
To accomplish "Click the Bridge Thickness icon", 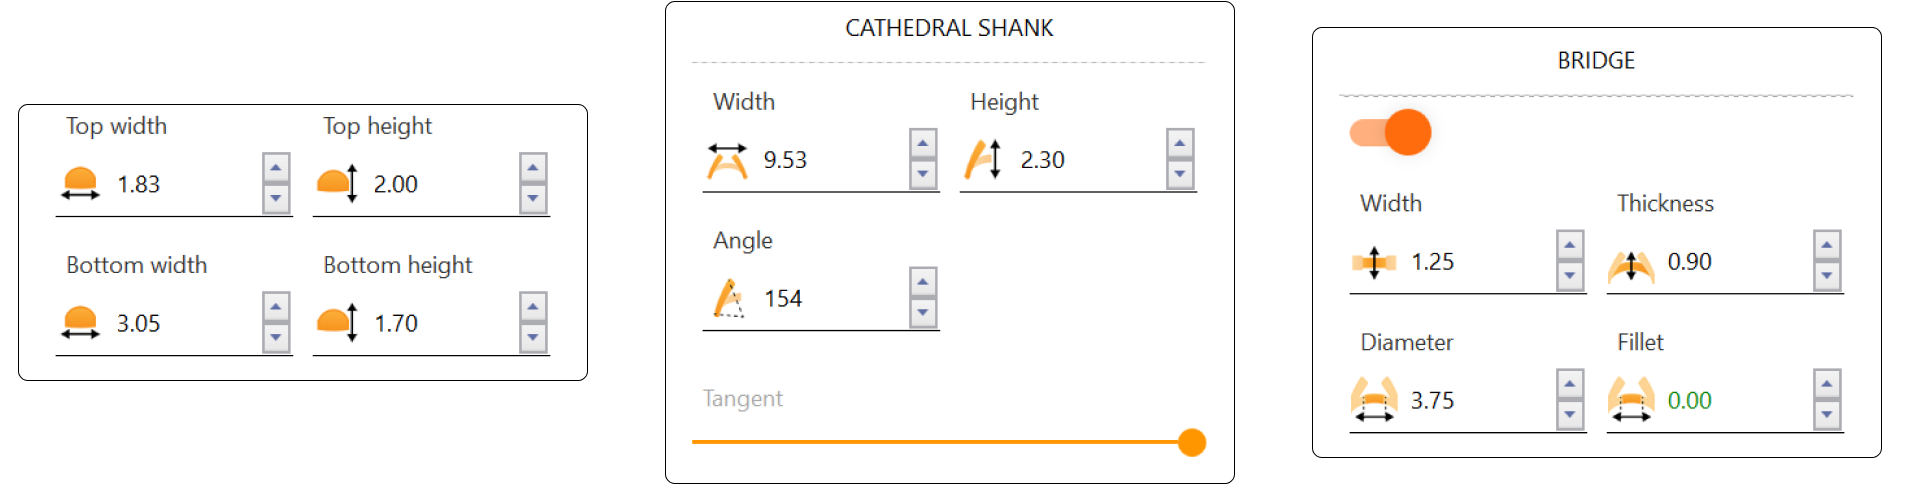I will point(1631,264).
